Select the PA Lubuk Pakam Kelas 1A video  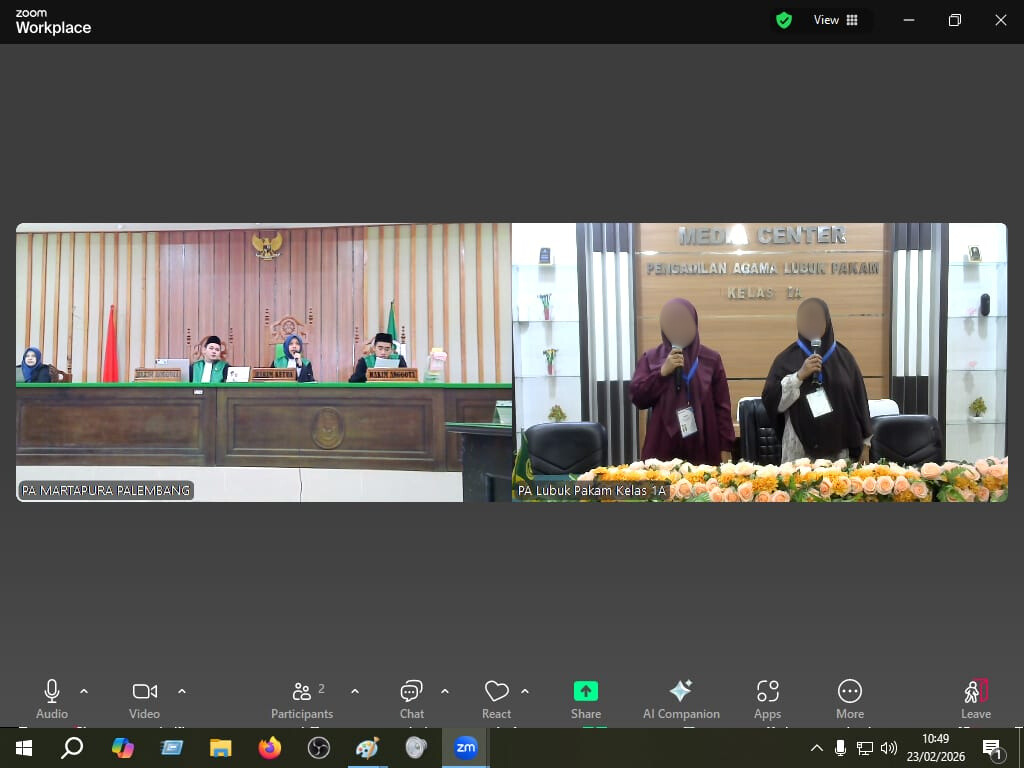[x=760, y=362]
